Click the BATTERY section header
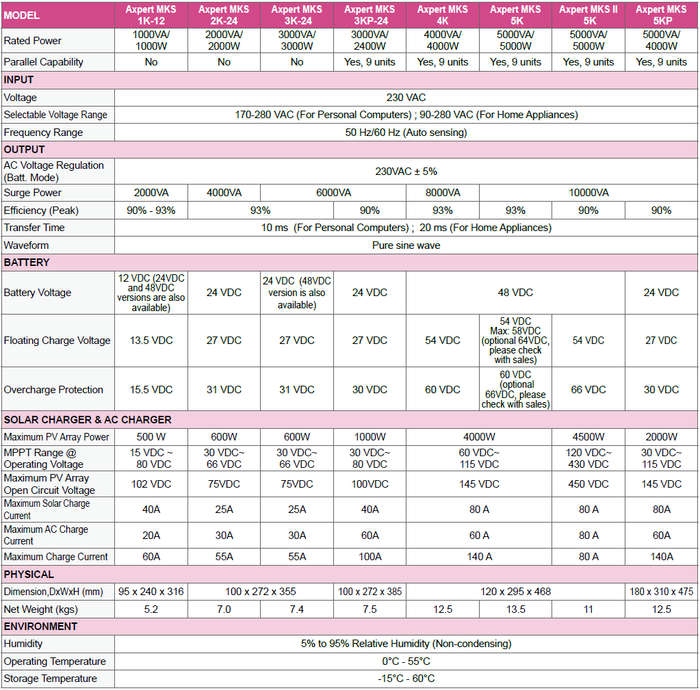 tap(350, 262)
